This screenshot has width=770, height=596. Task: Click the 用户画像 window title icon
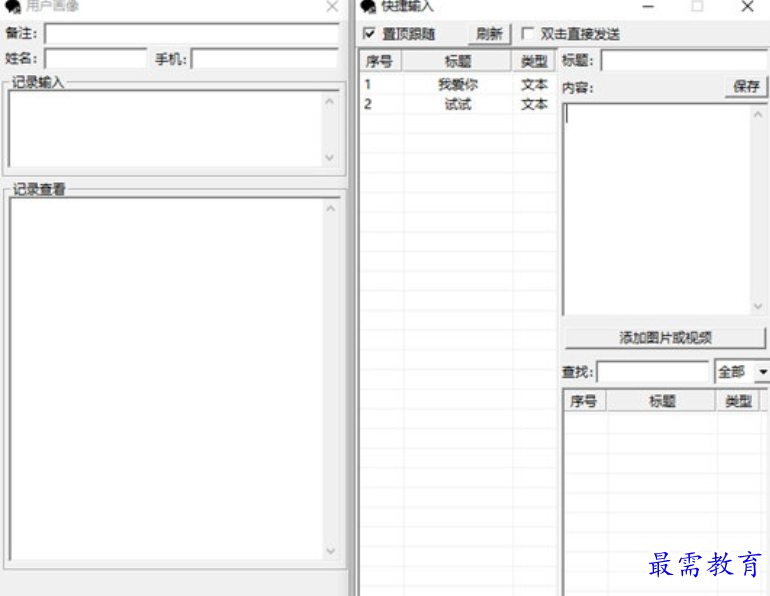[13, 6]
